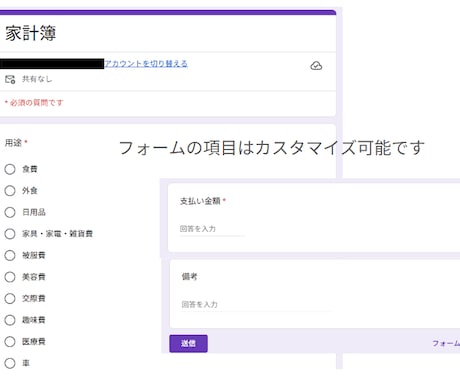Choose the 美容費 radio option
This screenshot has width=460, height=380.
click(10, 277)
